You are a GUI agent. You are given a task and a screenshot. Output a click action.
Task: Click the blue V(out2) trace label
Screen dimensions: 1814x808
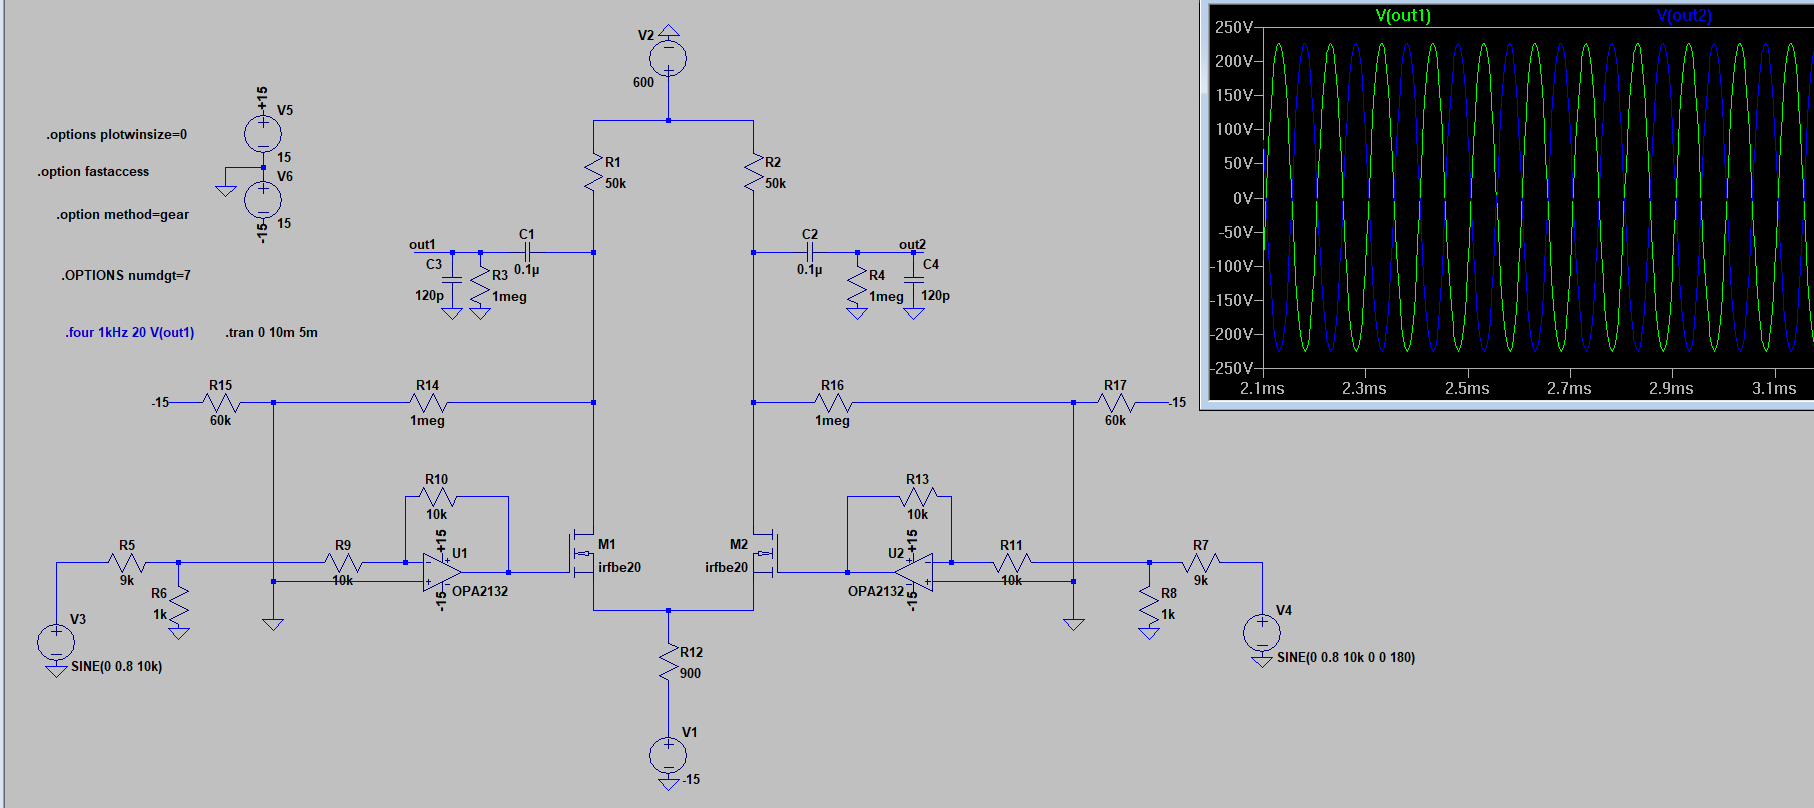tap(1684, 15)
